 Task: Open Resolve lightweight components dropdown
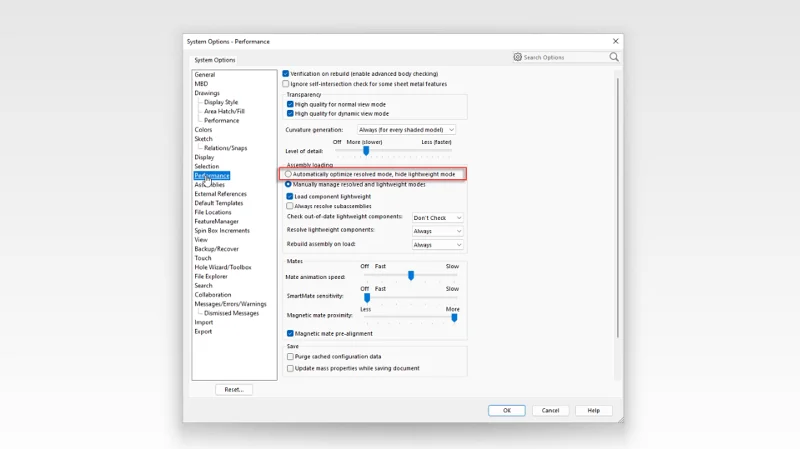(437, 231)
